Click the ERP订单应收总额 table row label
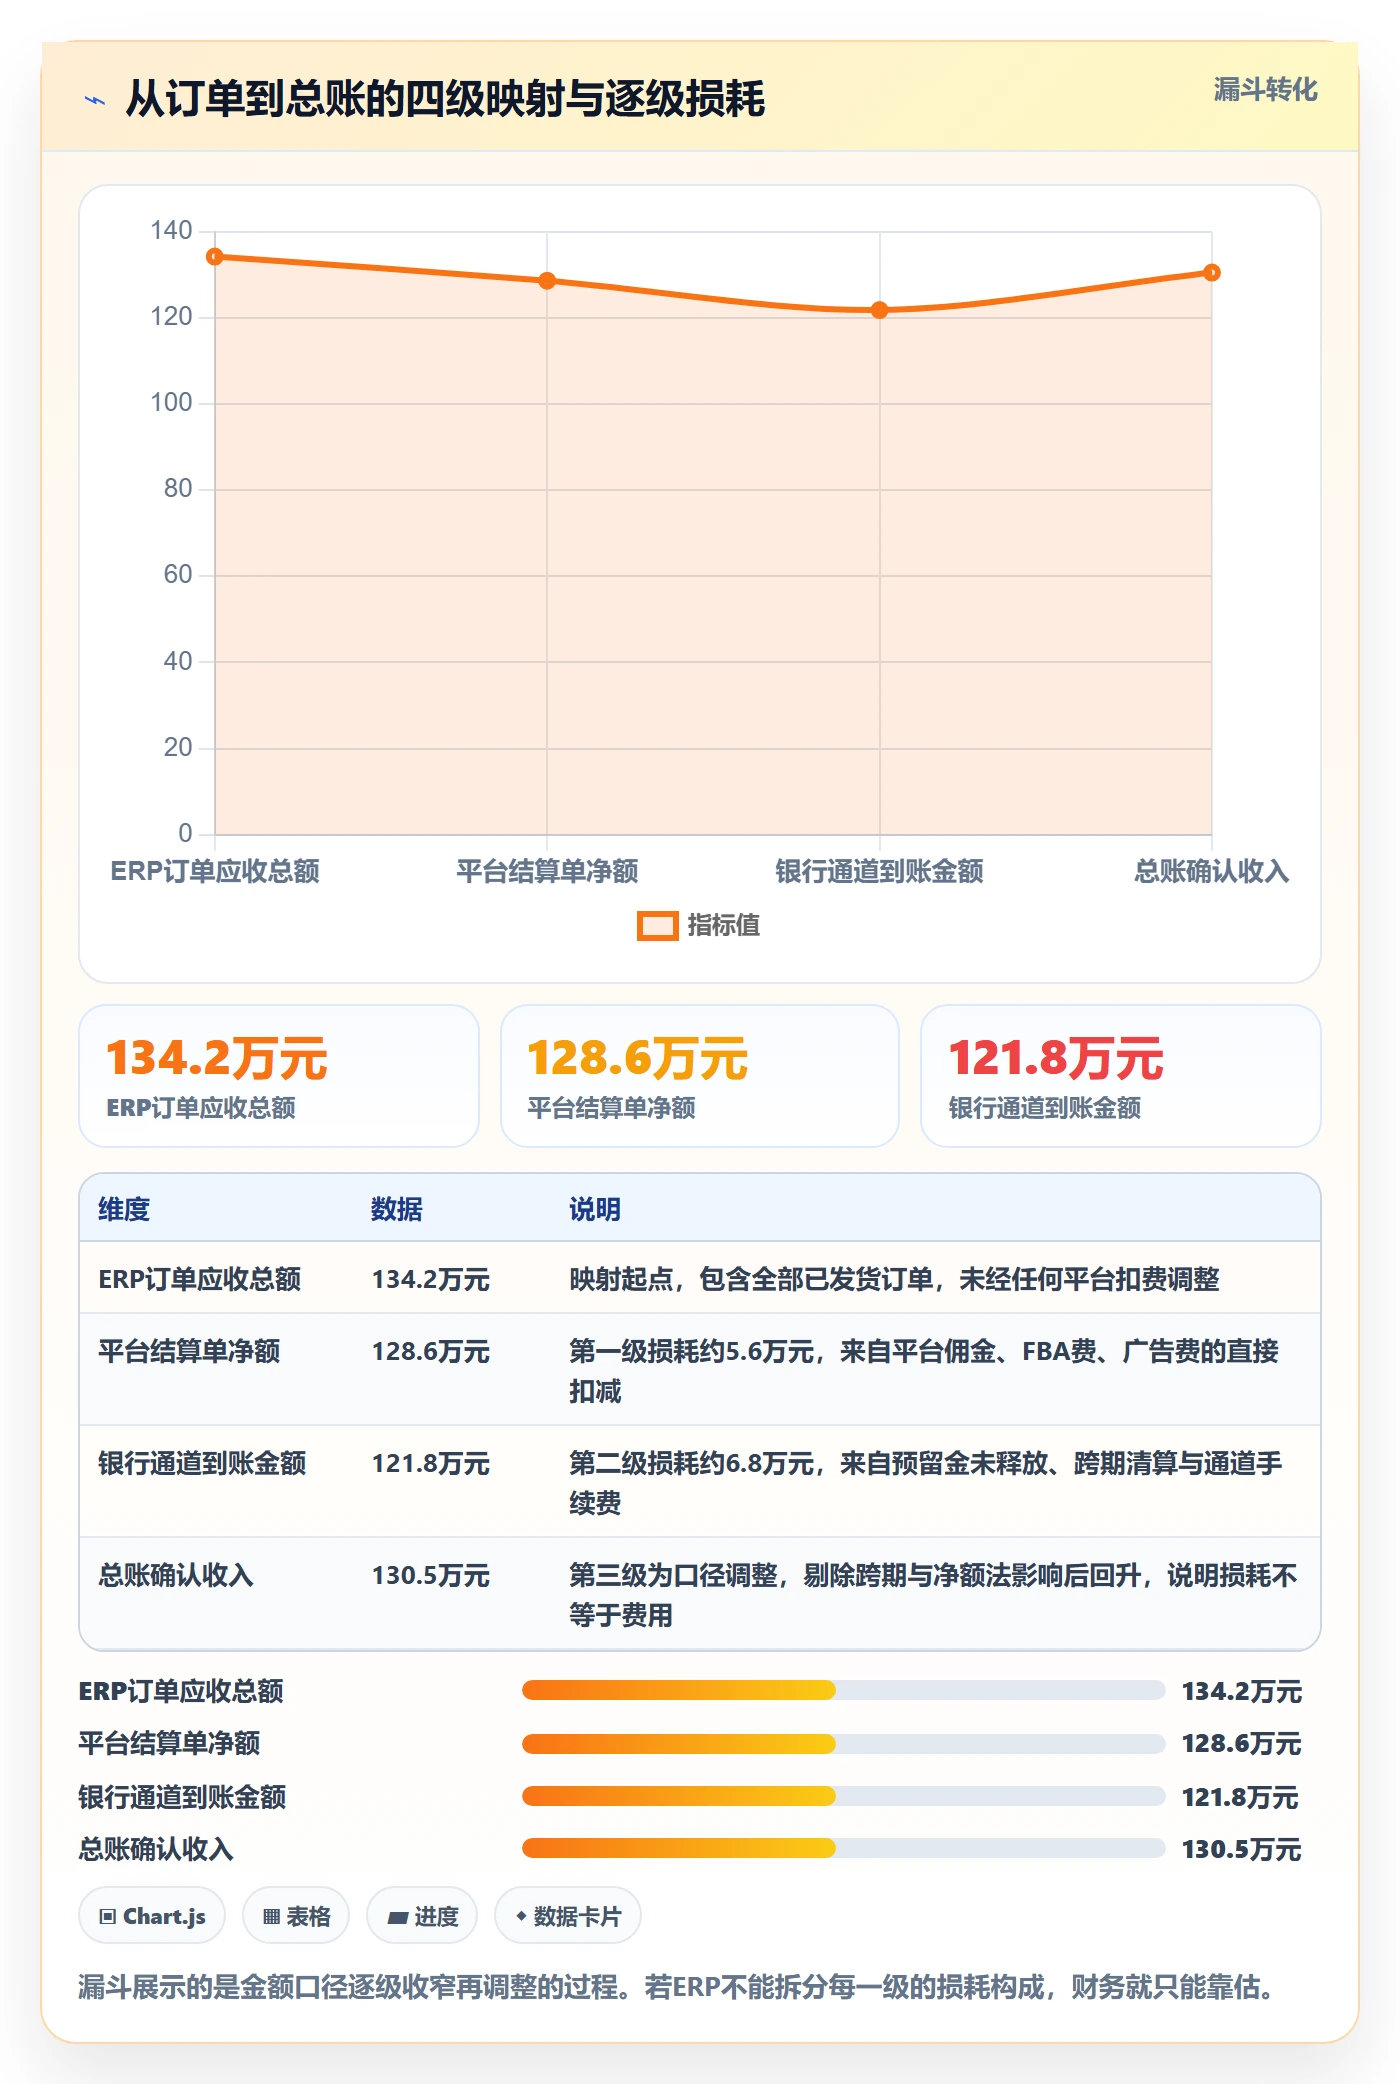The width and height of the screenshot is (1400, 2084). [x=200, y=1279]
